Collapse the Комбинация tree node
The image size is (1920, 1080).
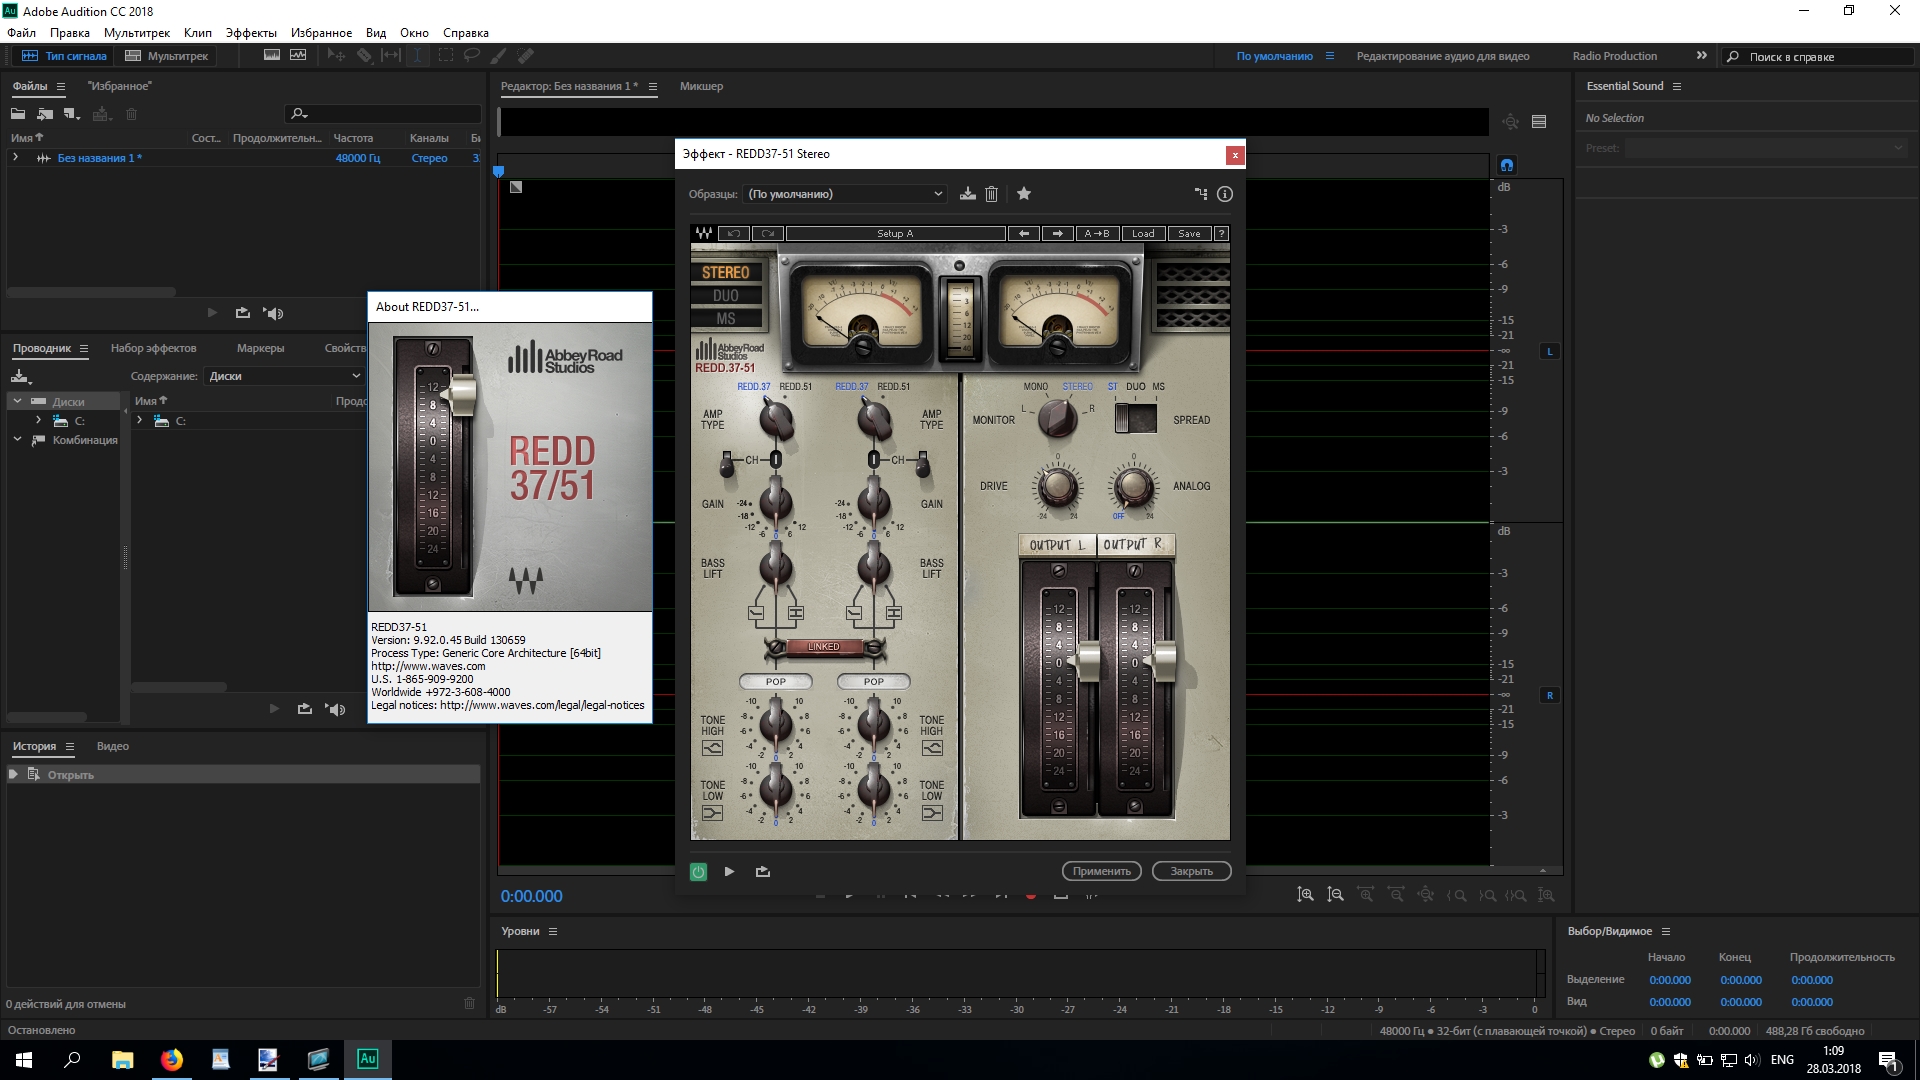(x=17, y=440)
